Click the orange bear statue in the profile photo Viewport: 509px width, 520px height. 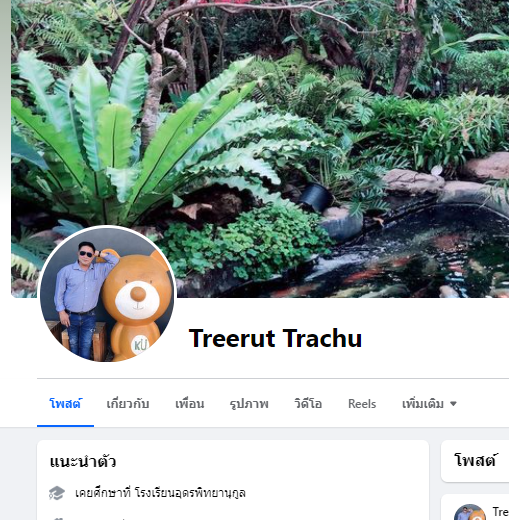click(135, 305)
